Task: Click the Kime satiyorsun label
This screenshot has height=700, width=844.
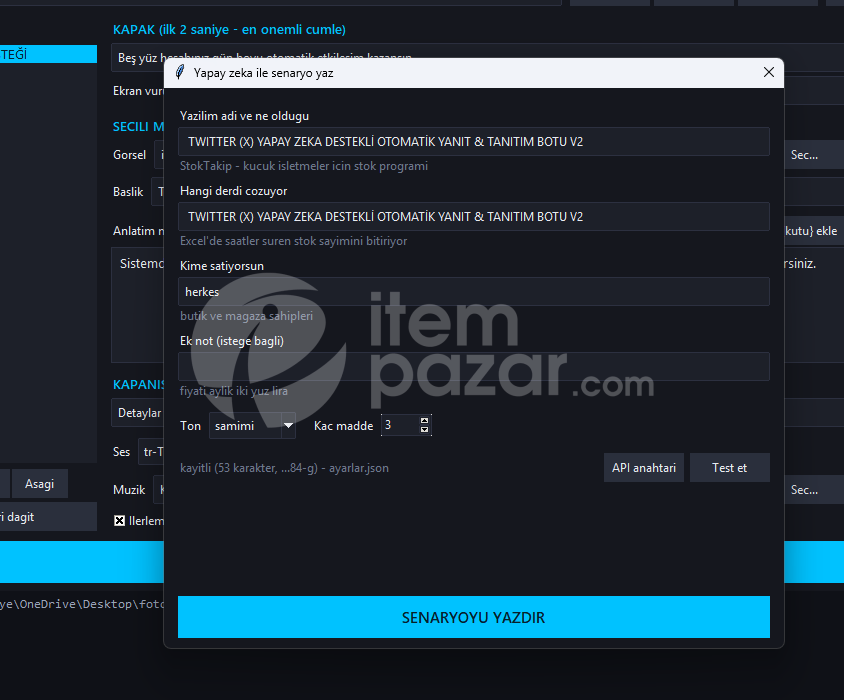Action: coord(222,266)
